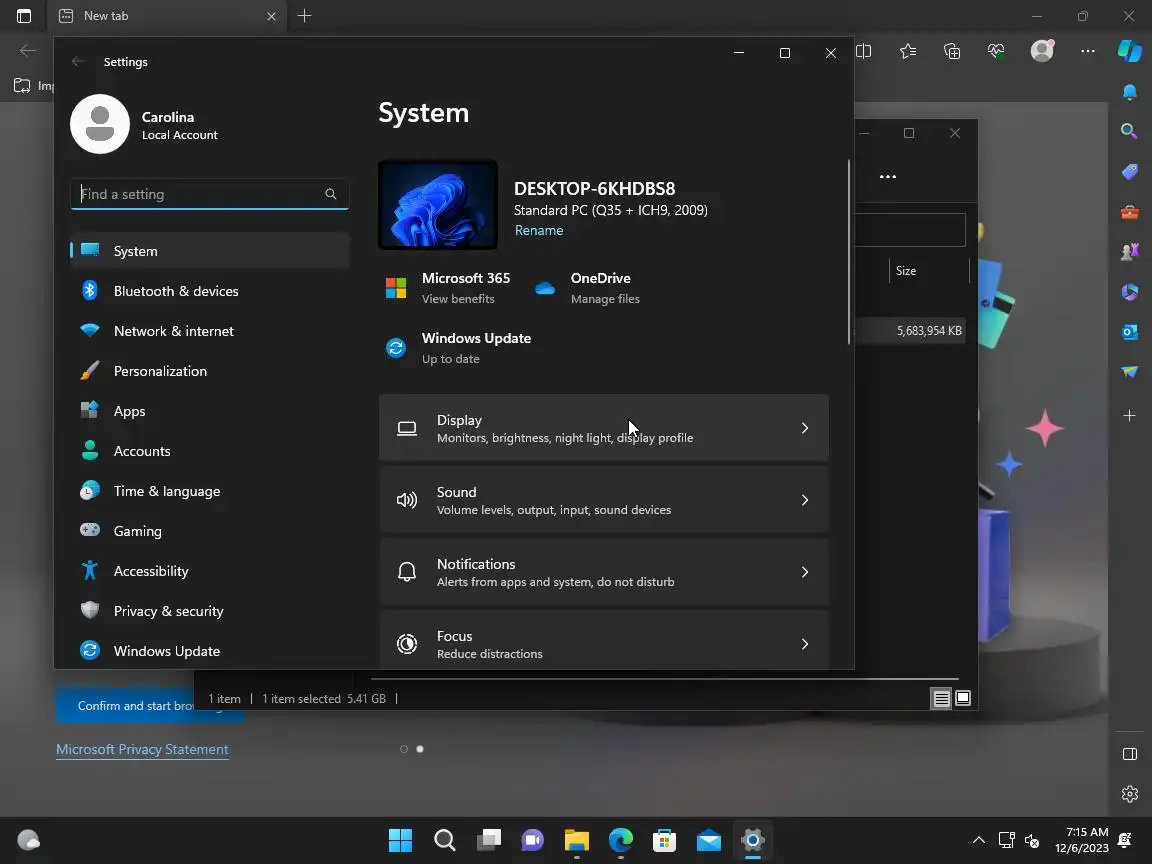Open Personalization settings category
This screenshot has height=864, width=1152.
click(209, 371)
